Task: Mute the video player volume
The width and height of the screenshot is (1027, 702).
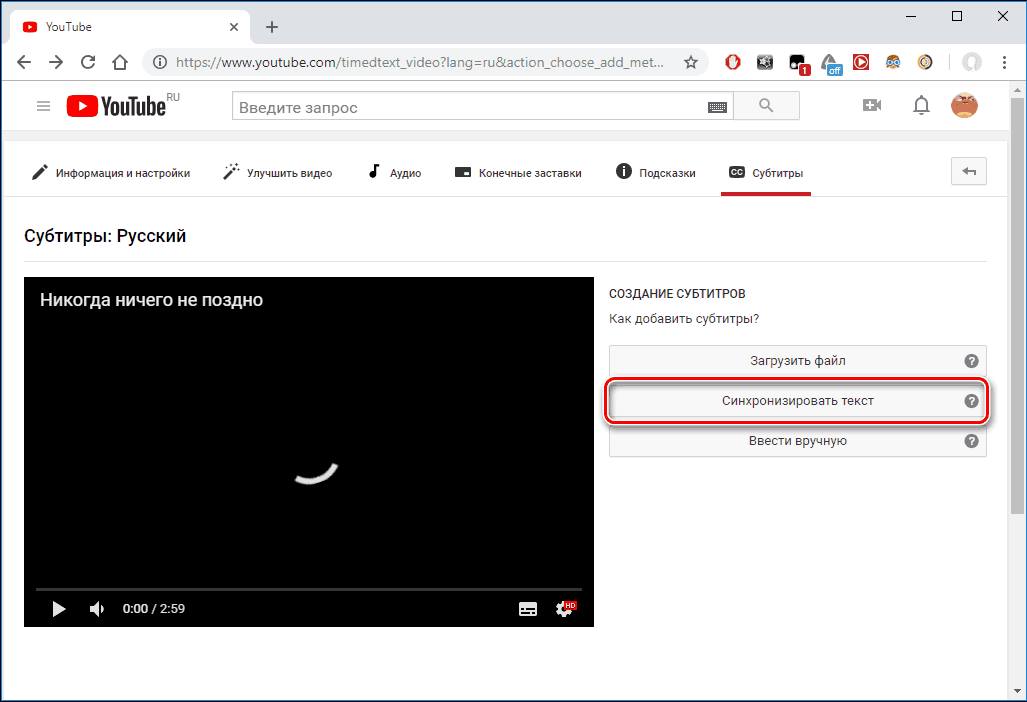Action: click(x=97, y=609)
